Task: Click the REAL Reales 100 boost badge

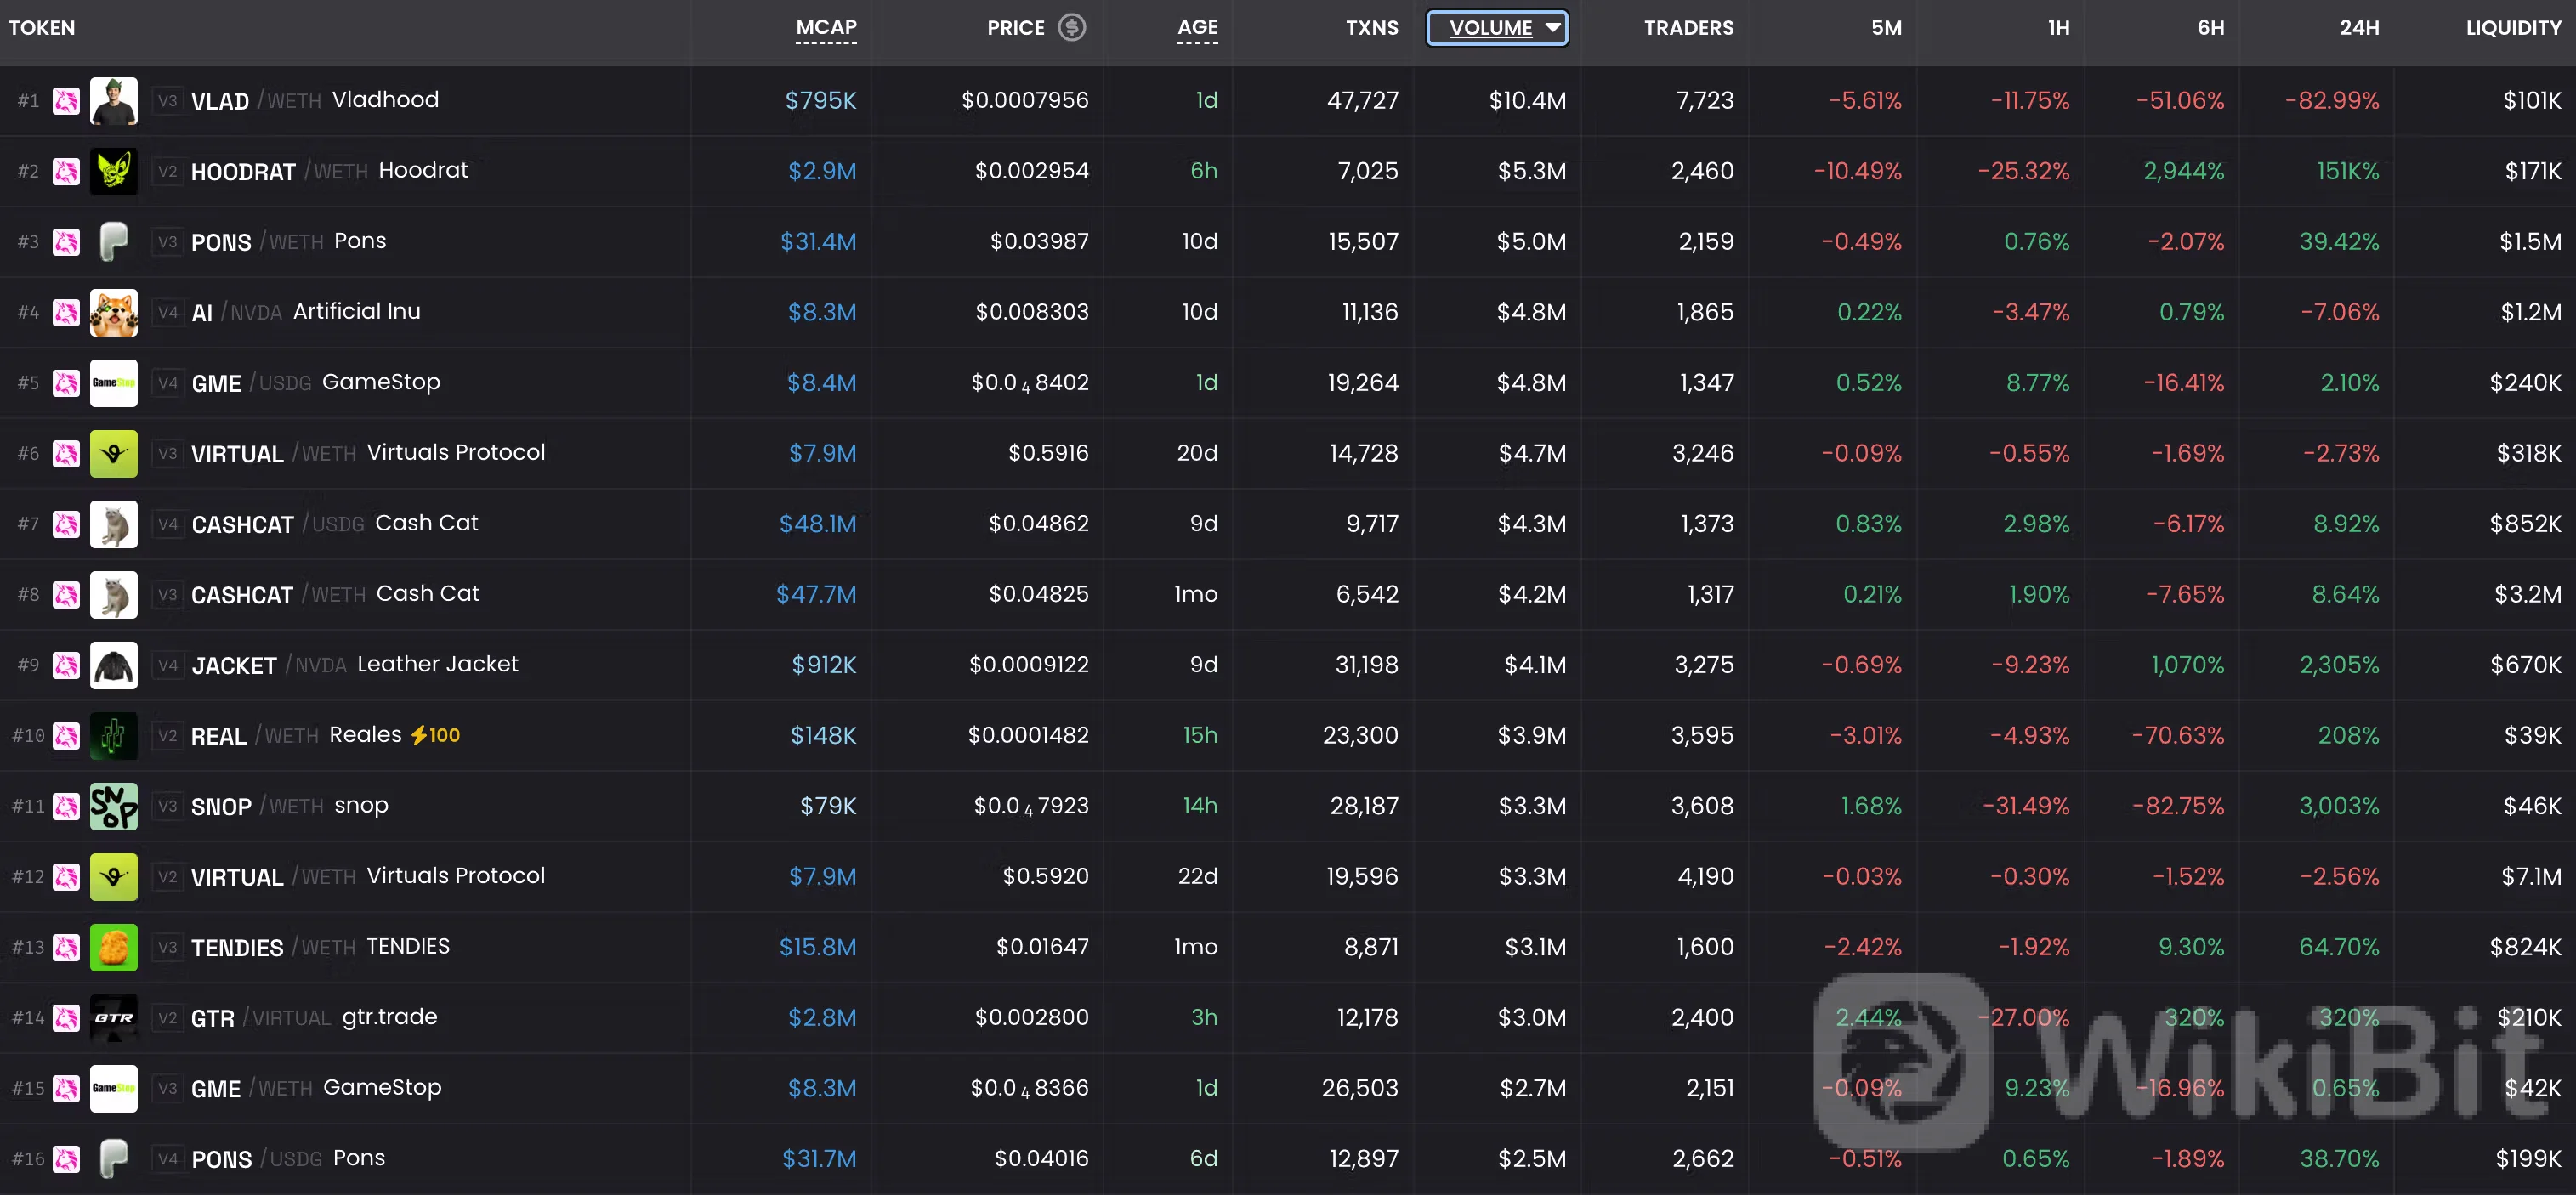Action: pos(436,735)
